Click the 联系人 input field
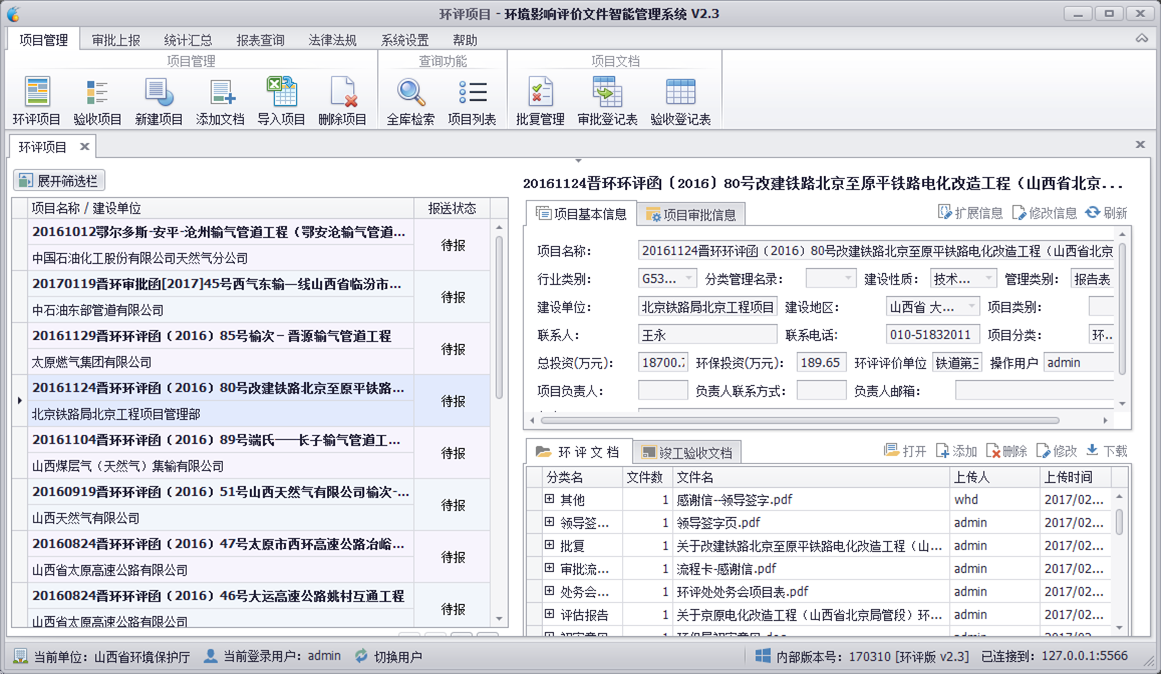This screenshot has height=674, width=1161. click(x=707, y=335)
